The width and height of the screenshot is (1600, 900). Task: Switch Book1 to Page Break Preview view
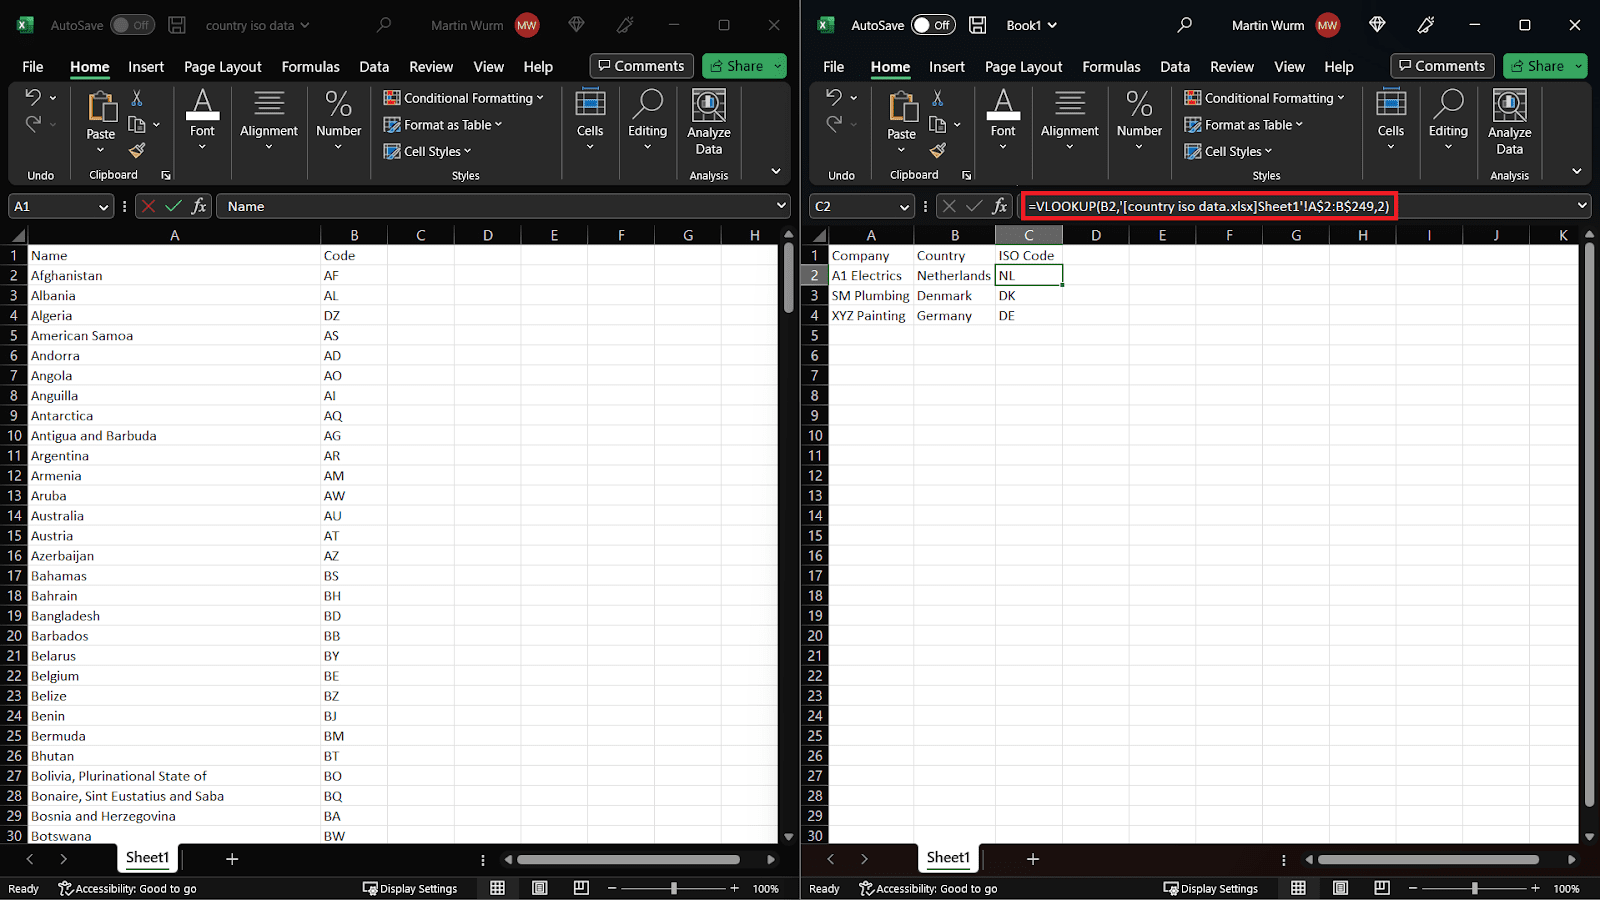click(x=1381, y=888)
